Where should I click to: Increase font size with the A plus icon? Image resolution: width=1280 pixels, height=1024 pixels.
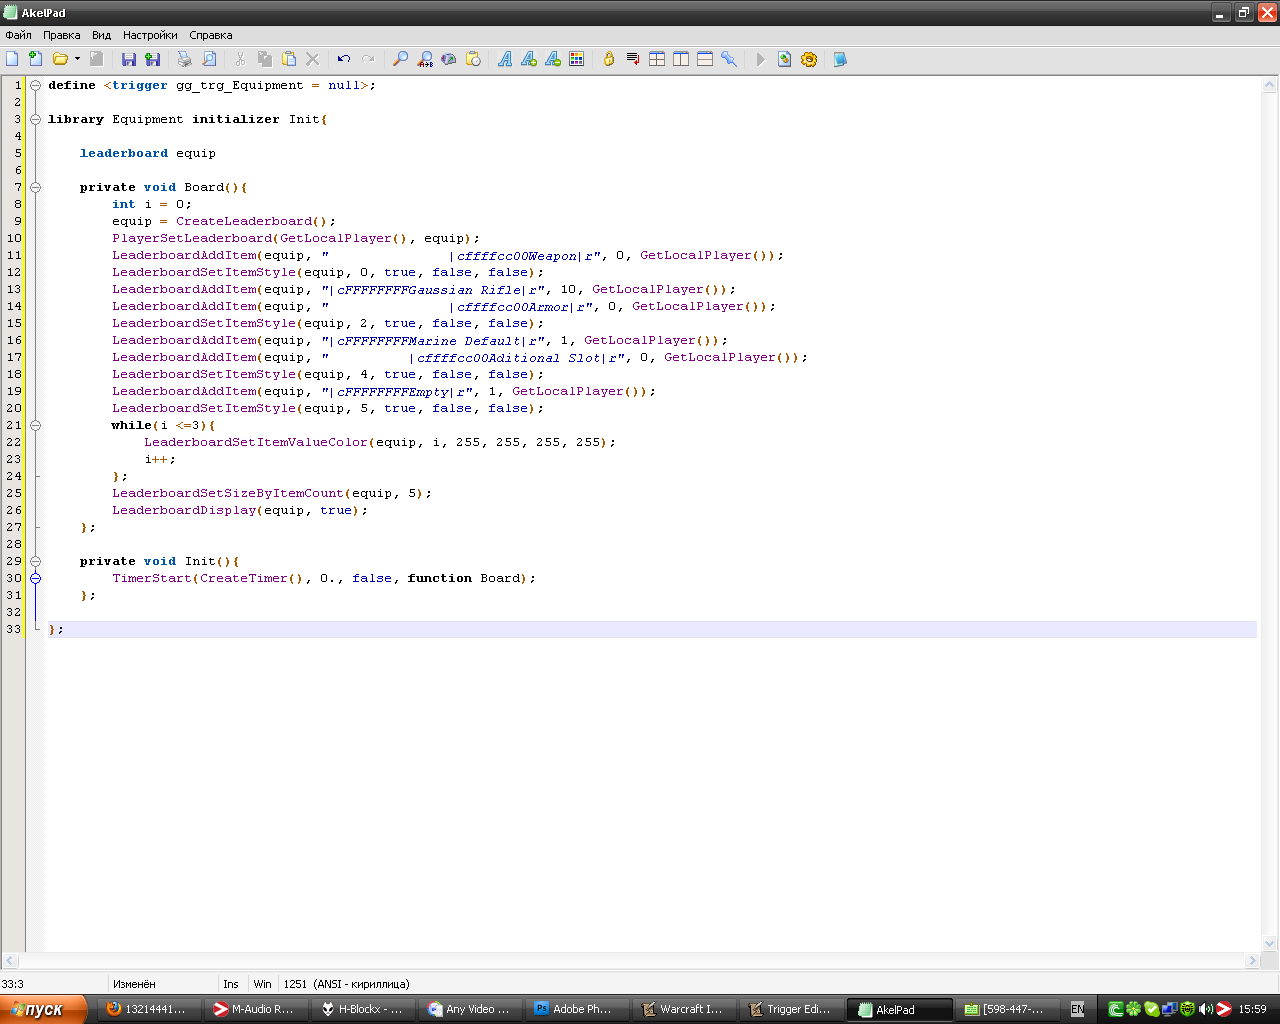[x=529, y=60]
